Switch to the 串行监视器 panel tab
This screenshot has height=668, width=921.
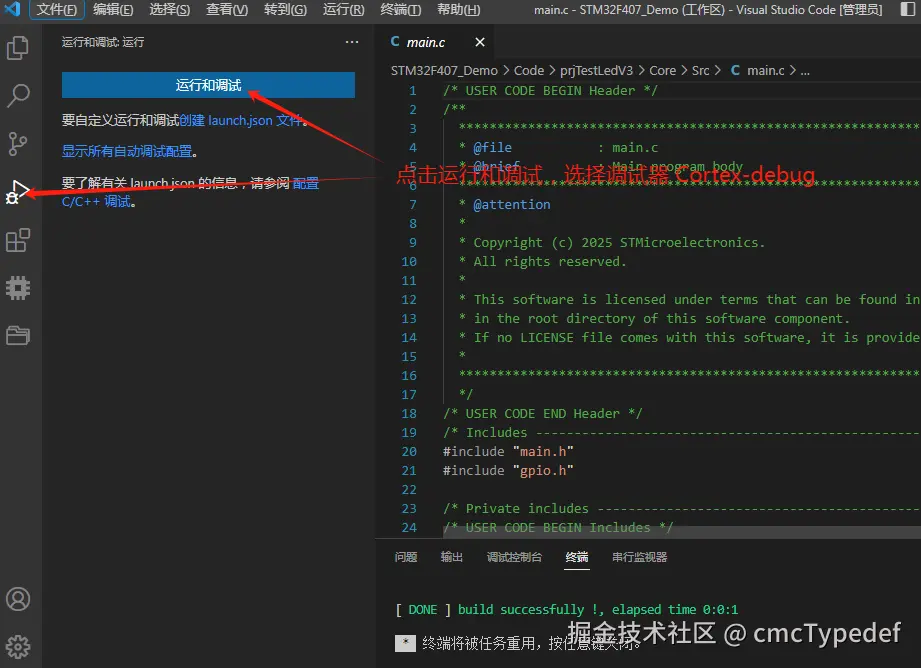640,557
